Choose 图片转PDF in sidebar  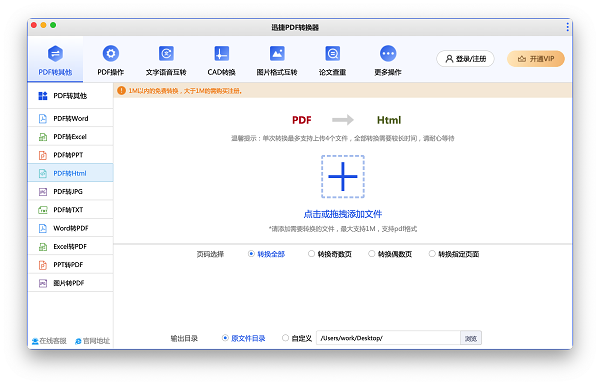coord(70,283)
